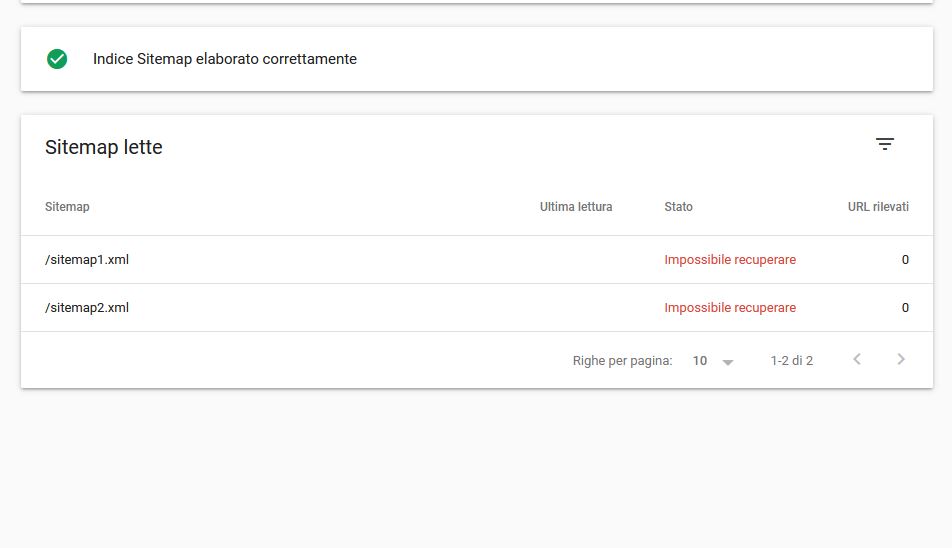Click URL rilevati value for sitemap2.xml
The height and width of the screenshot is (548, 952).
click(905, 308)
